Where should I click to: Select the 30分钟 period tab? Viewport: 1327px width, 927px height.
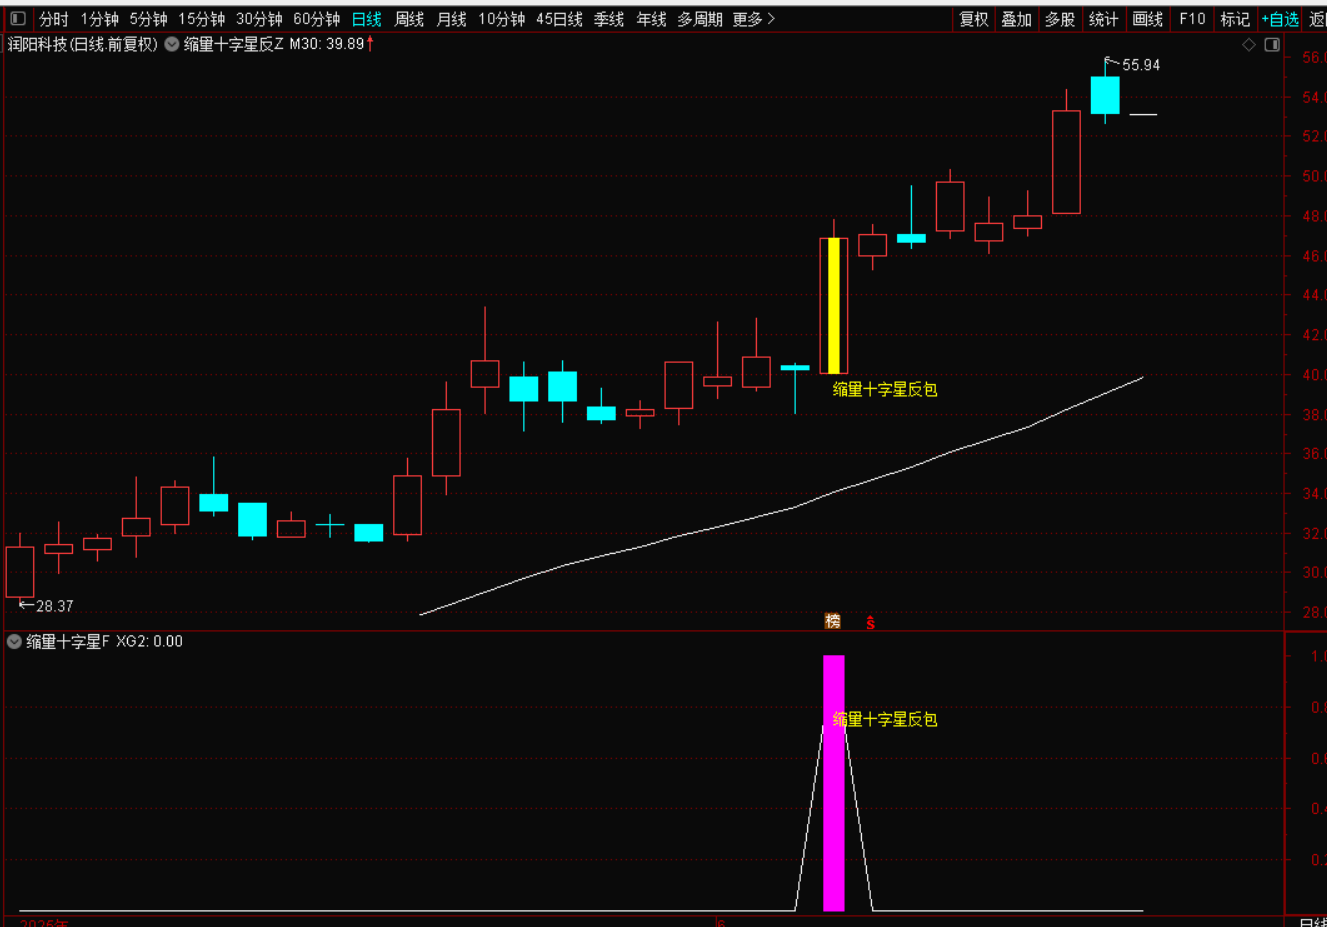pos(259,19)
